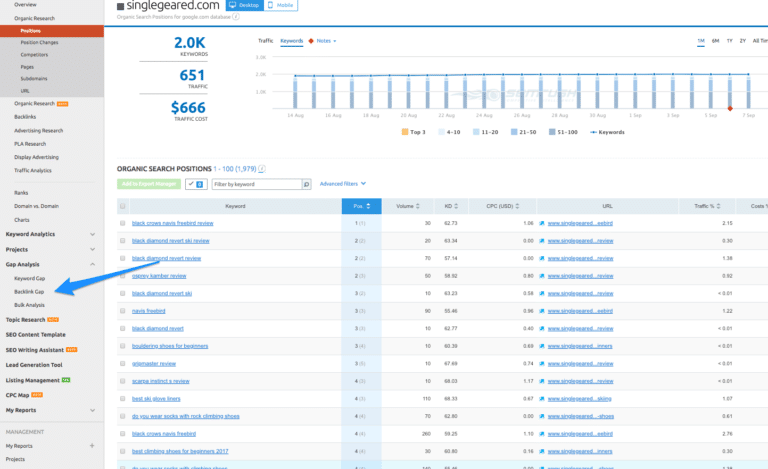Open external link icon for black crows navis freebird review
This screenshot has height=469, width=768.
(x=542, y=223)
